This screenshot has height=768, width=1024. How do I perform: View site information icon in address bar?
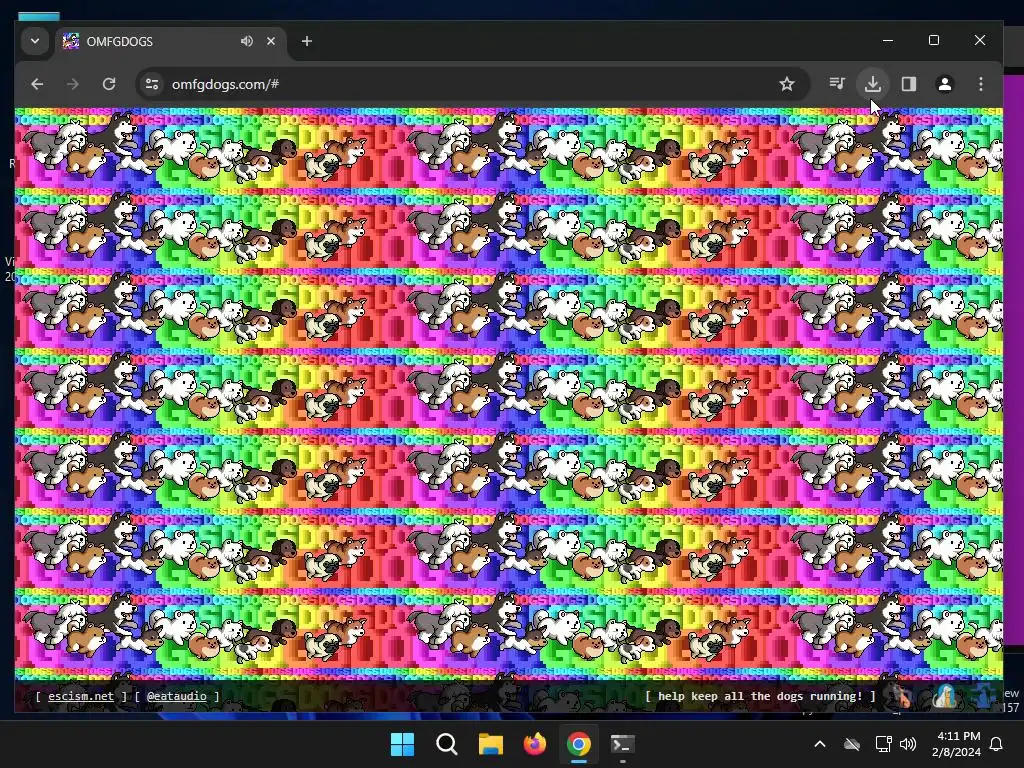click(x=152, y=84)
